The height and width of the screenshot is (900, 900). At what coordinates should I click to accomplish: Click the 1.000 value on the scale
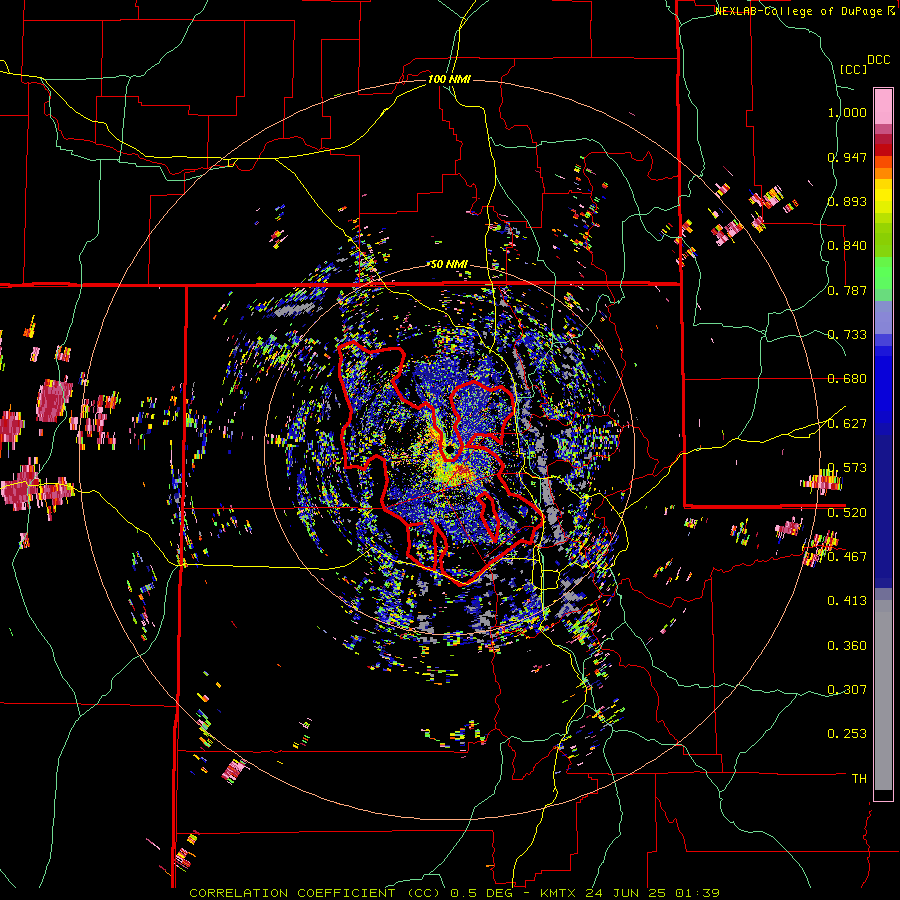(847, 112)
